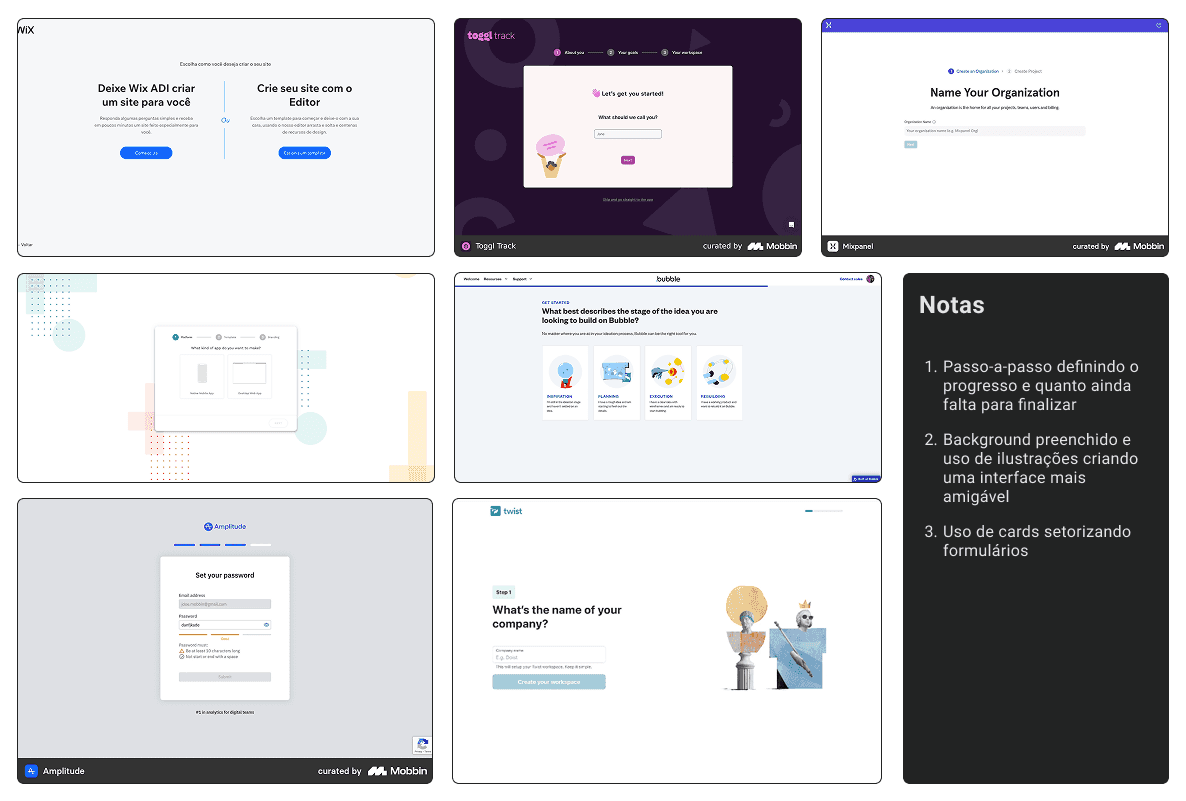The width and height of the screenshot is (1186, 801).
Task: Click Create your workspace button
Action: point(549,681)
